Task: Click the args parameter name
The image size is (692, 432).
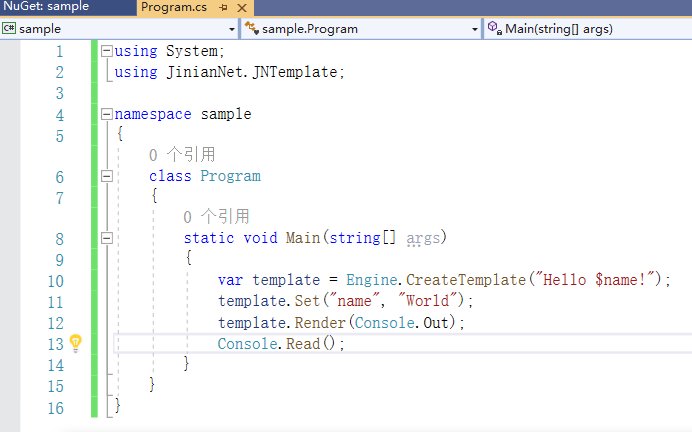Action: coord(423,238)
